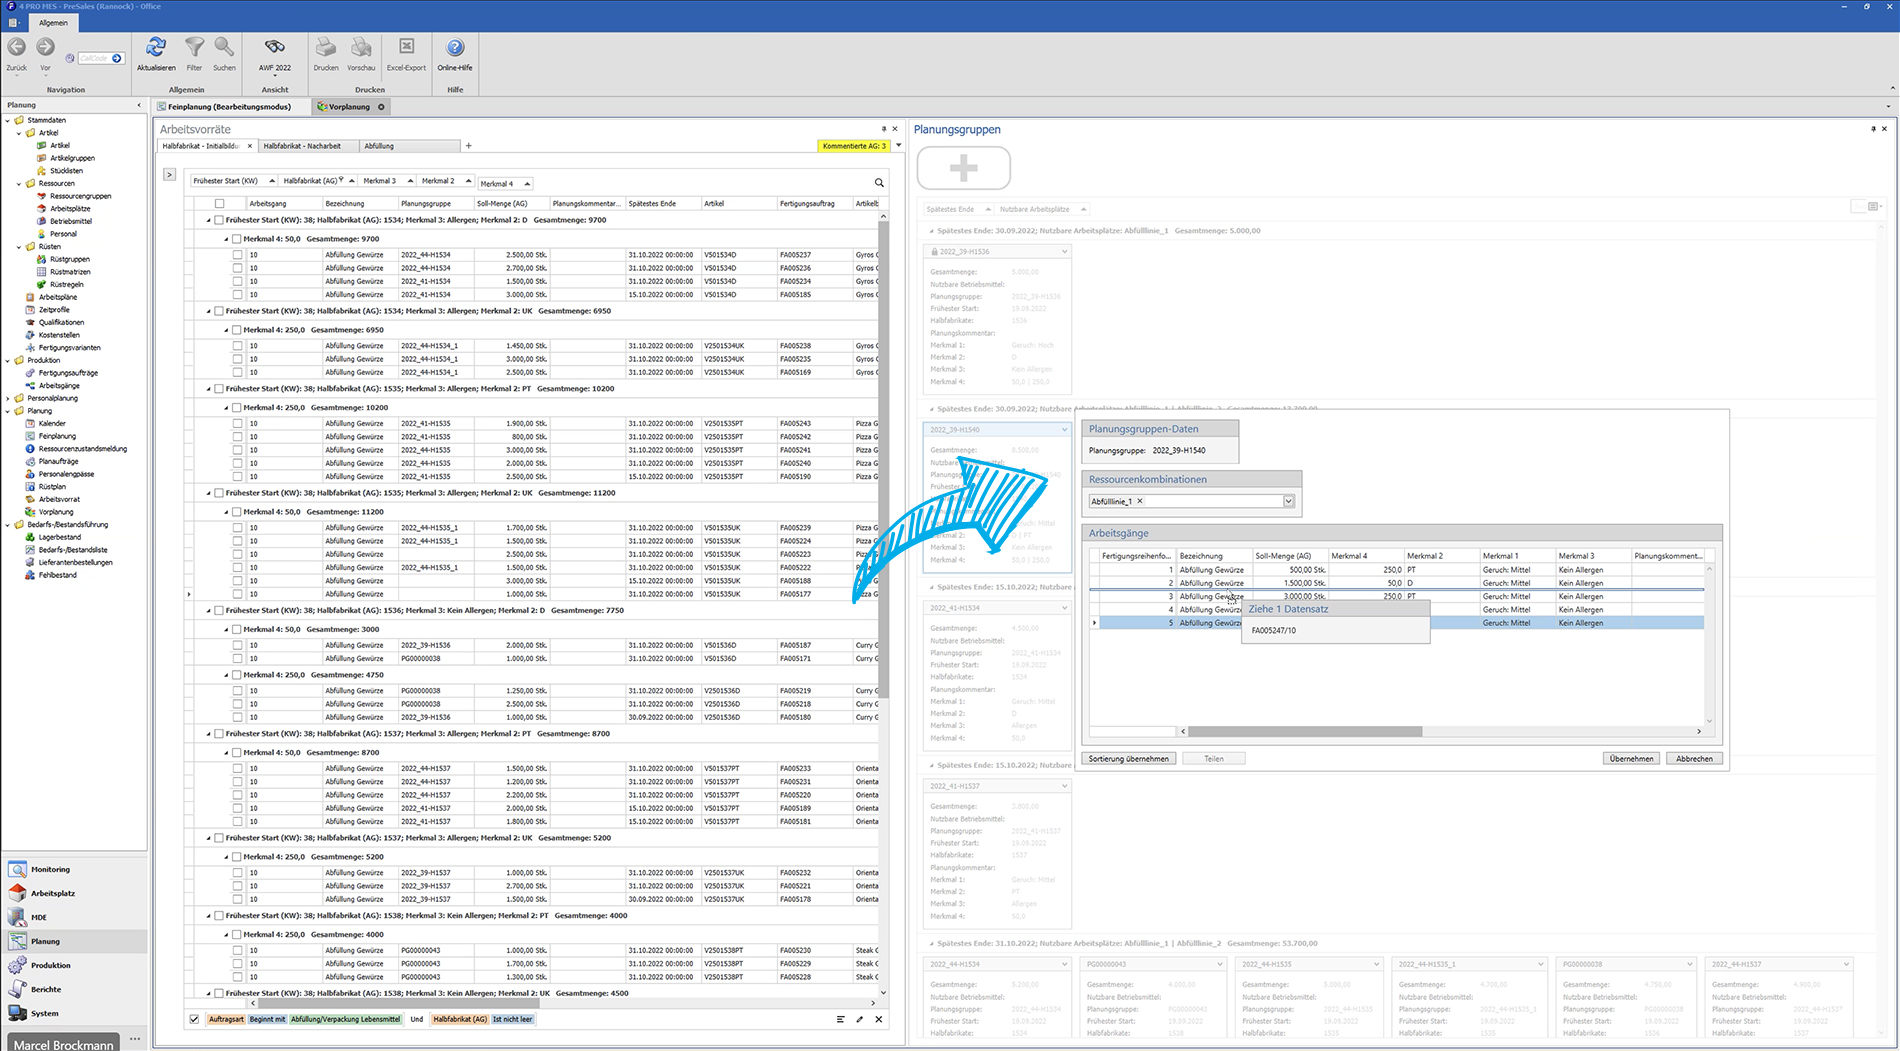Click the CallCode input field
This screenshot has width=1900, height=1051.
(x=93, y=59)
